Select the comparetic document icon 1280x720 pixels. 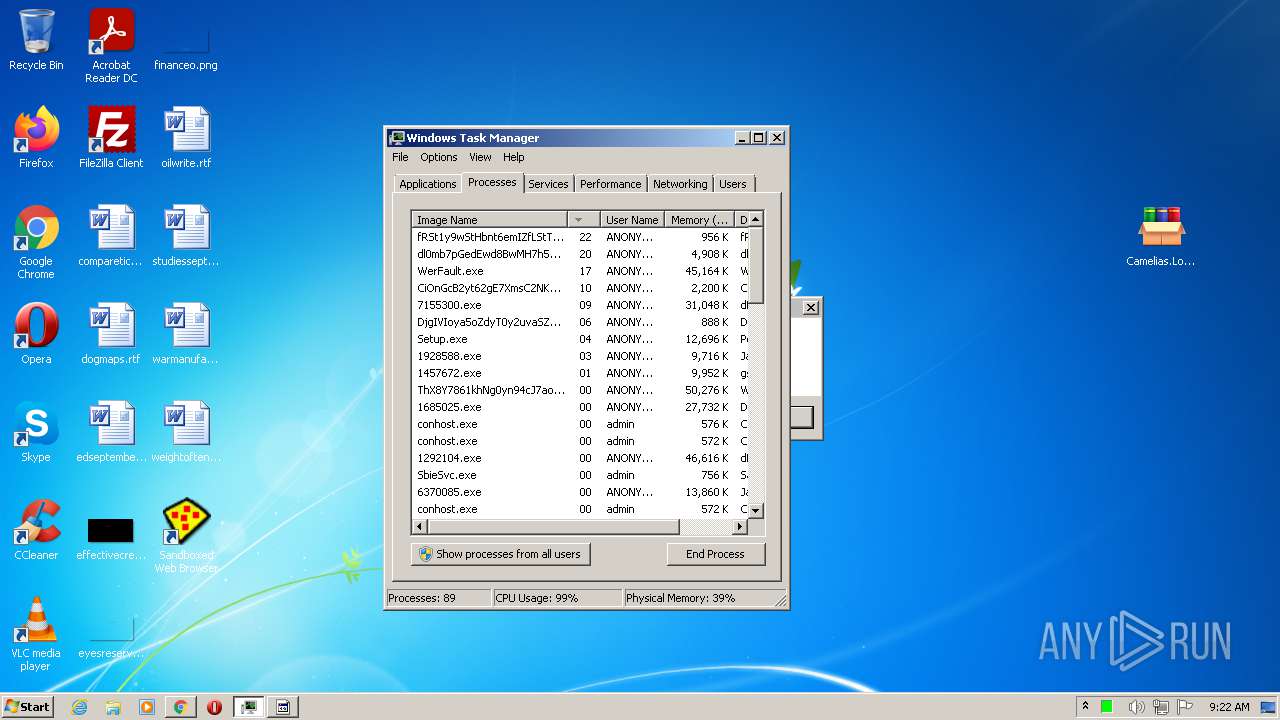111,236
